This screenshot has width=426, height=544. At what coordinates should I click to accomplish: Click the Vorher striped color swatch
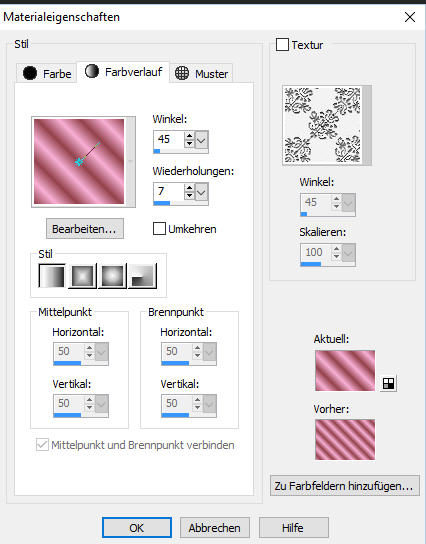tap(345, 440)
